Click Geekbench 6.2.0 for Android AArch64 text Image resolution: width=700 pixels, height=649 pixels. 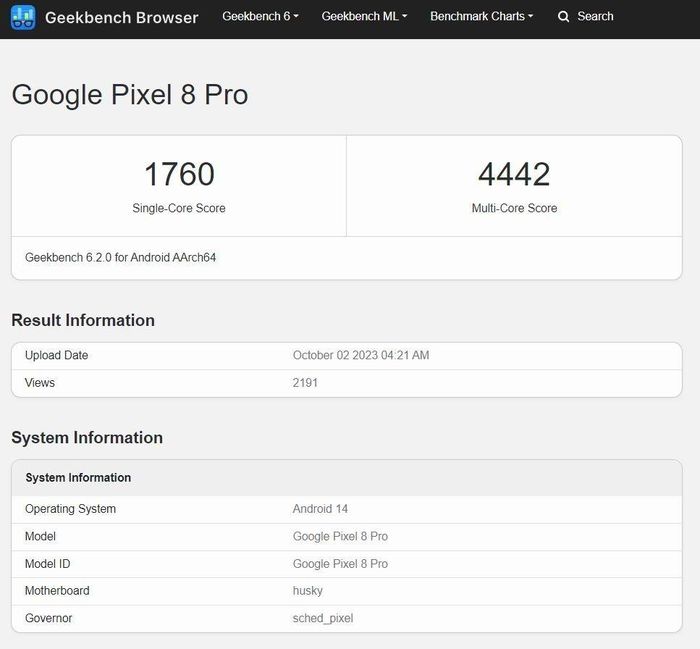tap(121, 258)
